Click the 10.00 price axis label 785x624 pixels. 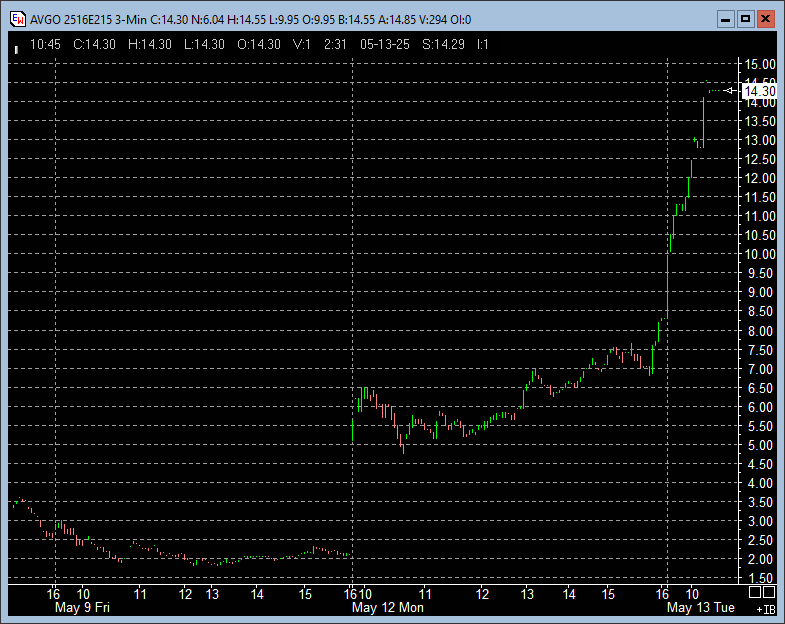click(x=760, y=254)
